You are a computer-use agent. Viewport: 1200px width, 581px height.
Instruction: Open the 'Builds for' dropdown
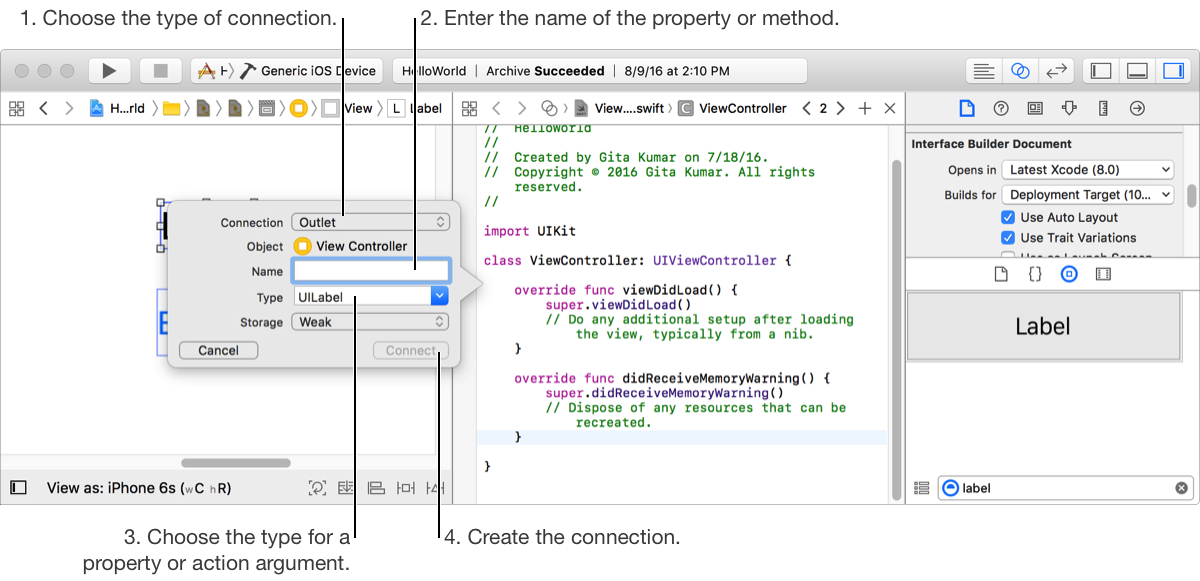pyautogui.click(x=1088, y=195)
